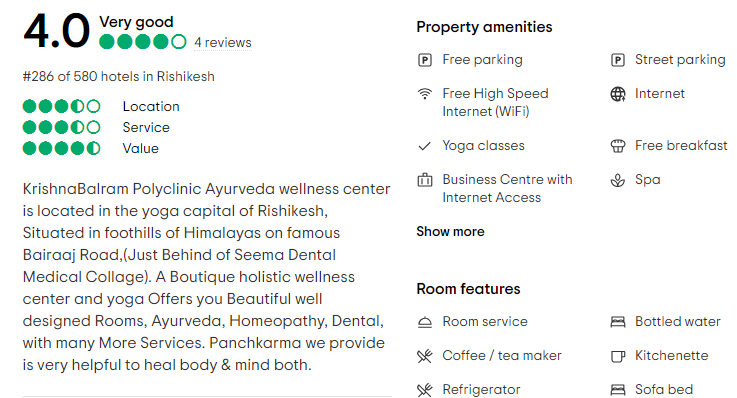Click the #286 of 580 hotels ranking text
737x398 pixels.
118,77
